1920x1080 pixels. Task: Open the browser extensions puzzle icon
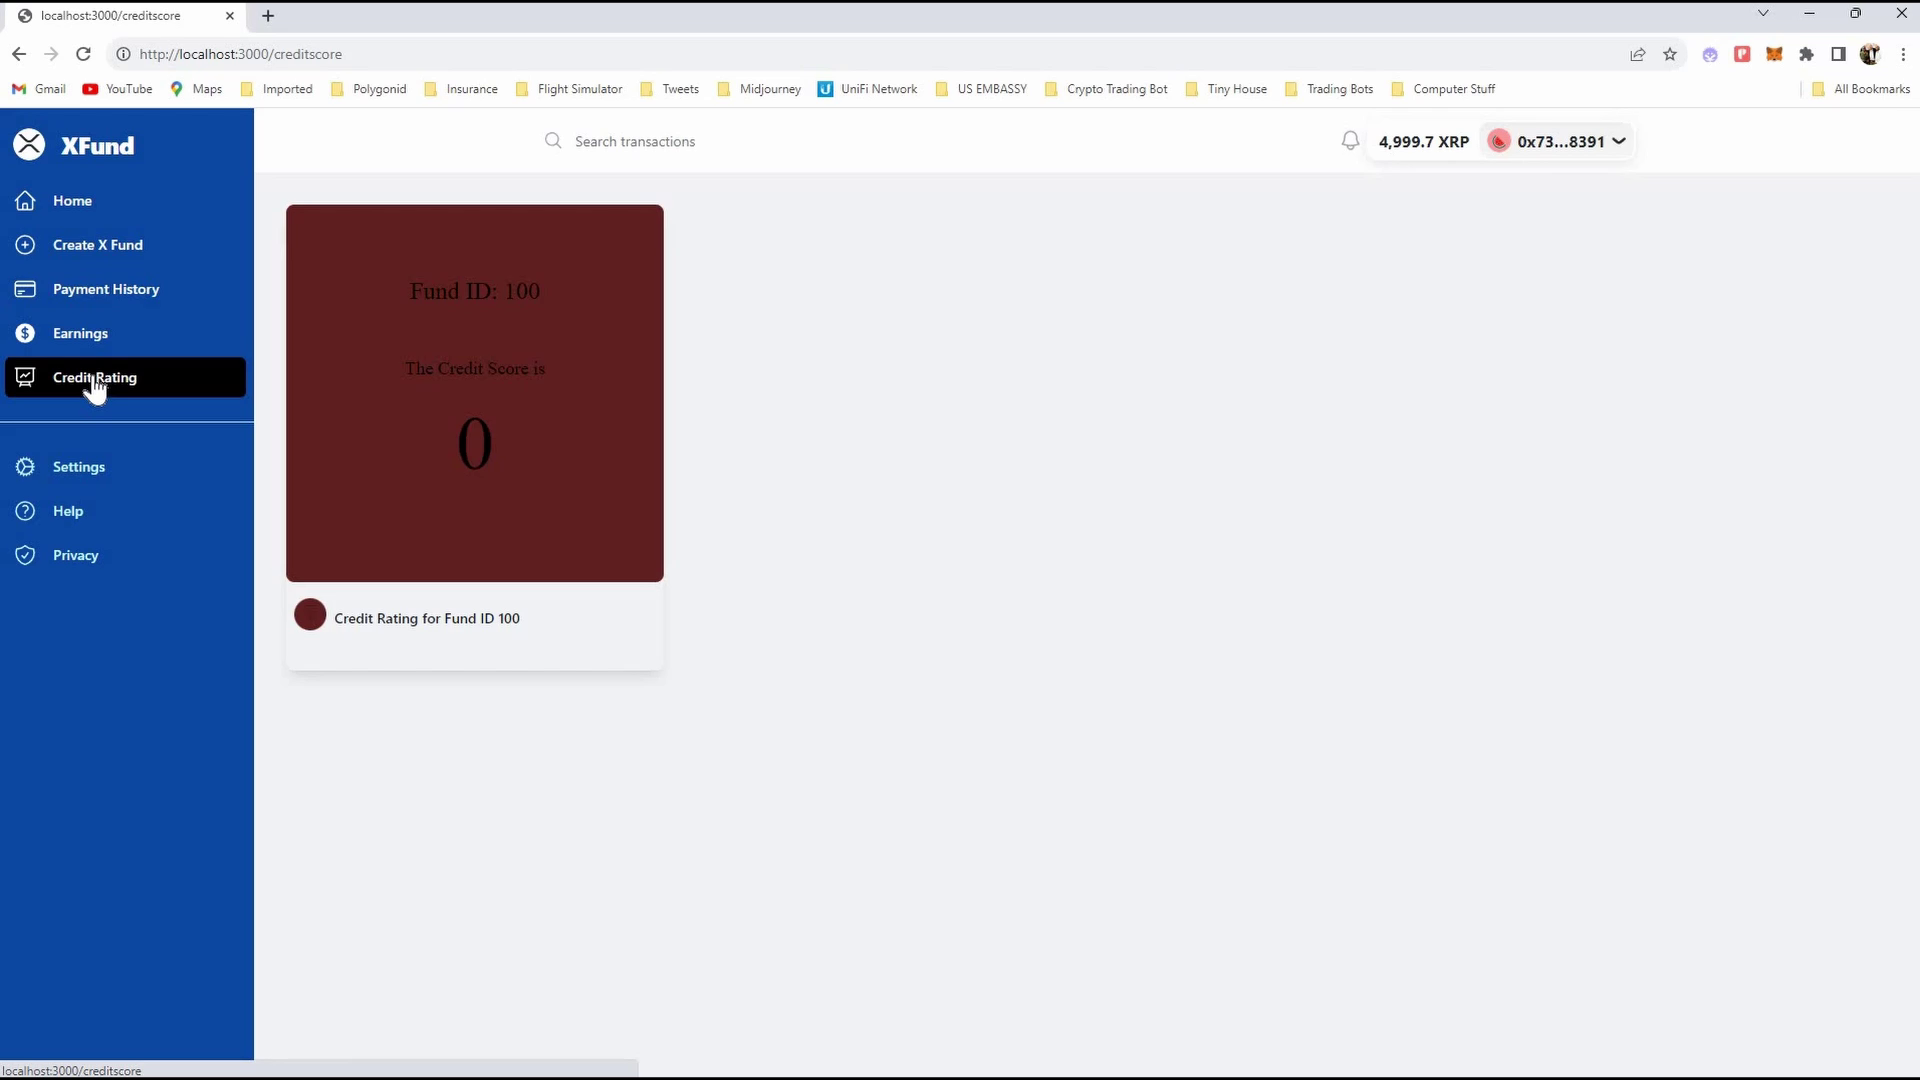click(1806, 54)
